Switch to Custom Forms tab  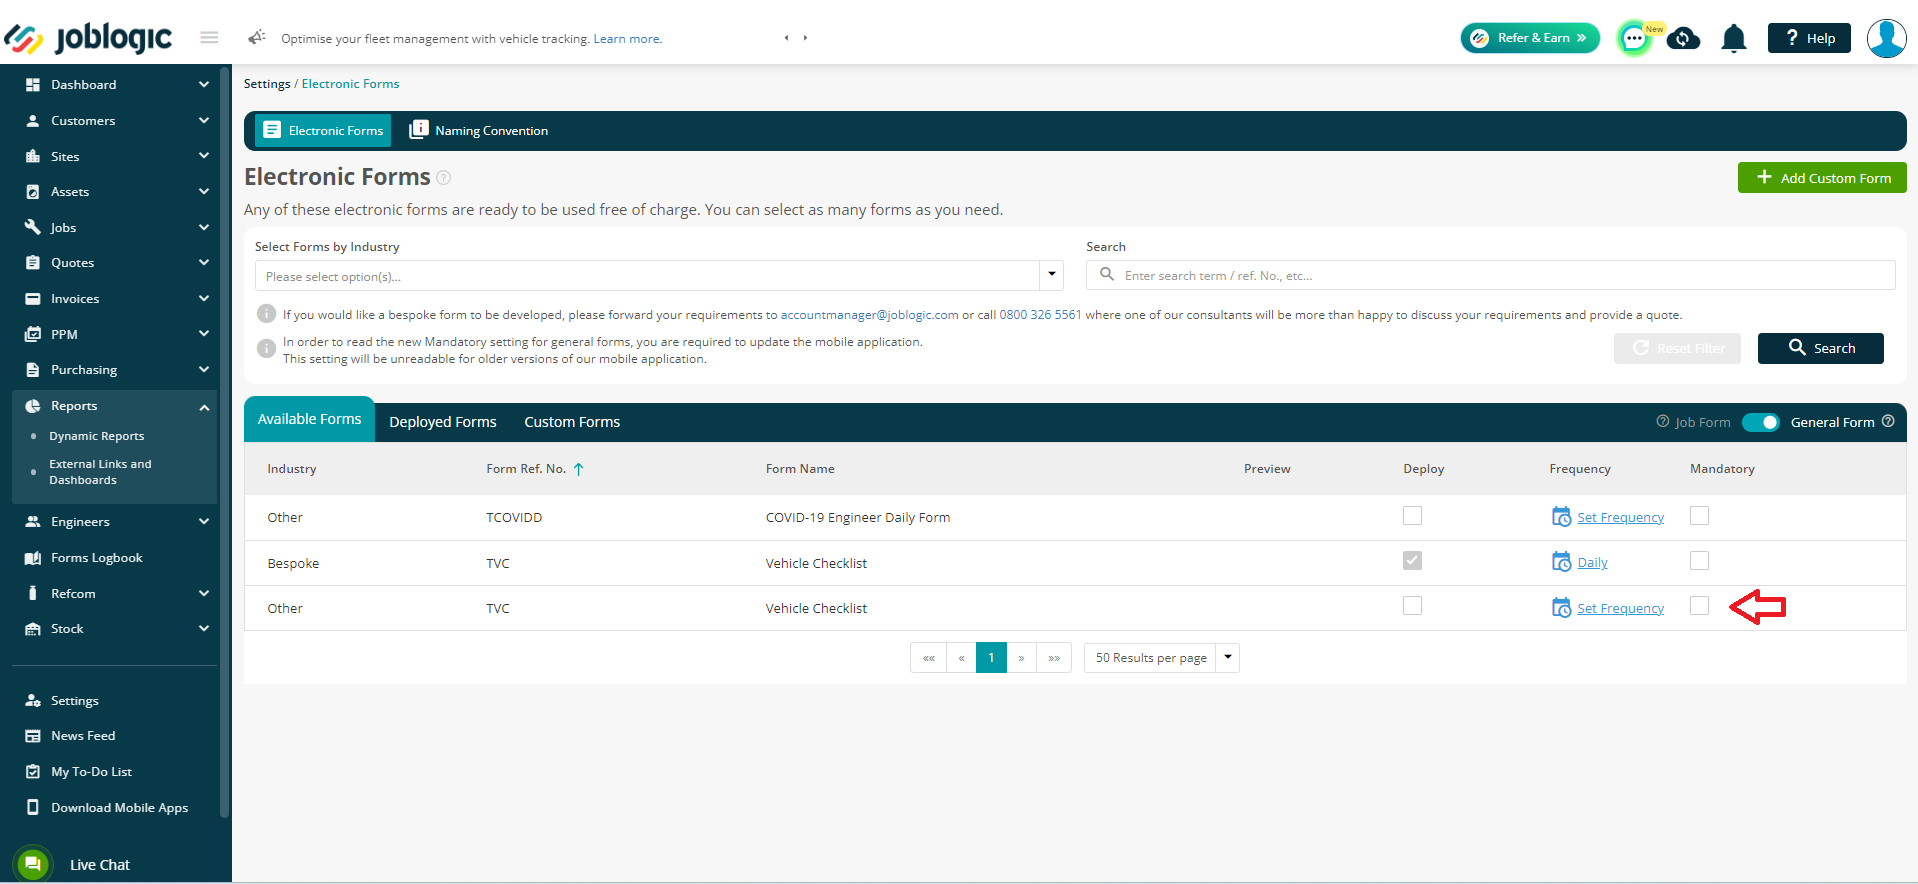pos(572,422)
